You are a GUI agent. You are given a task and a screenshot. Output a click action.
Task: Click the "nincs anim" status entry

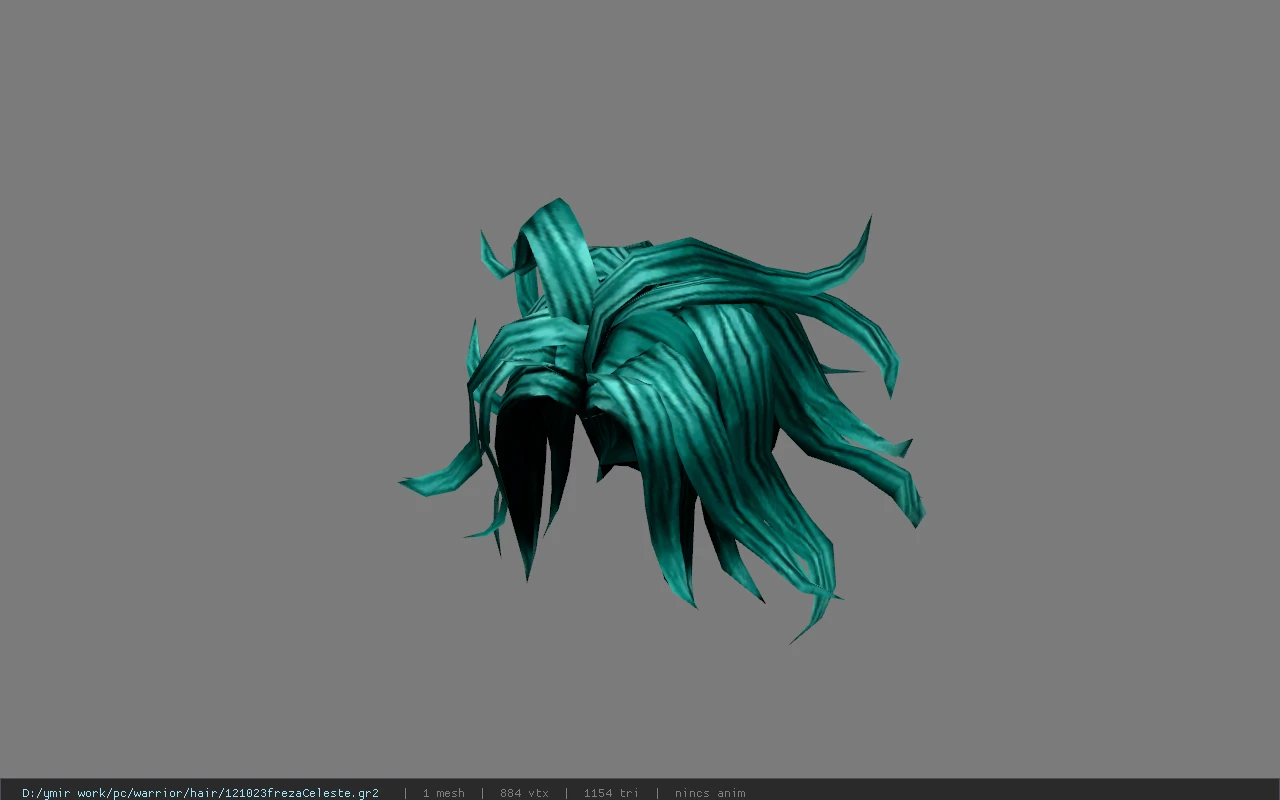pyautogui.click(x=710, y=793)
